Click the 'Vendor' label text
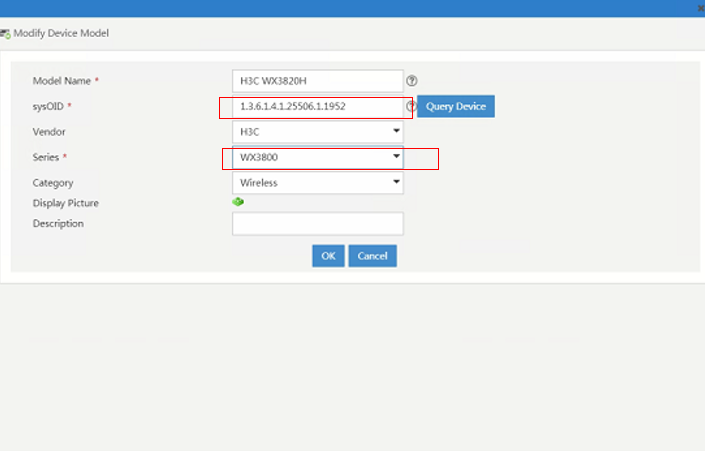 coord(49,132)
